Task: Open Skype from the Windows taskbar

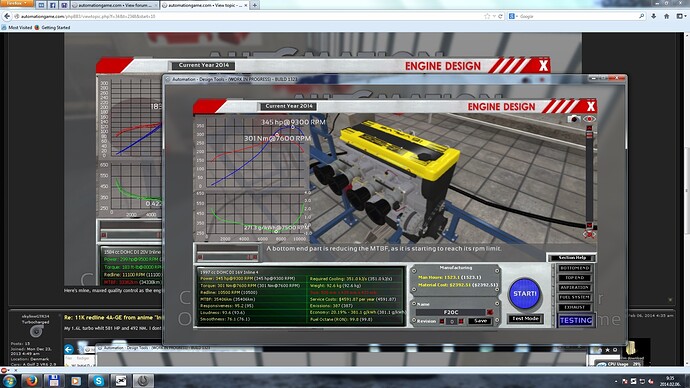Action: 98,381
